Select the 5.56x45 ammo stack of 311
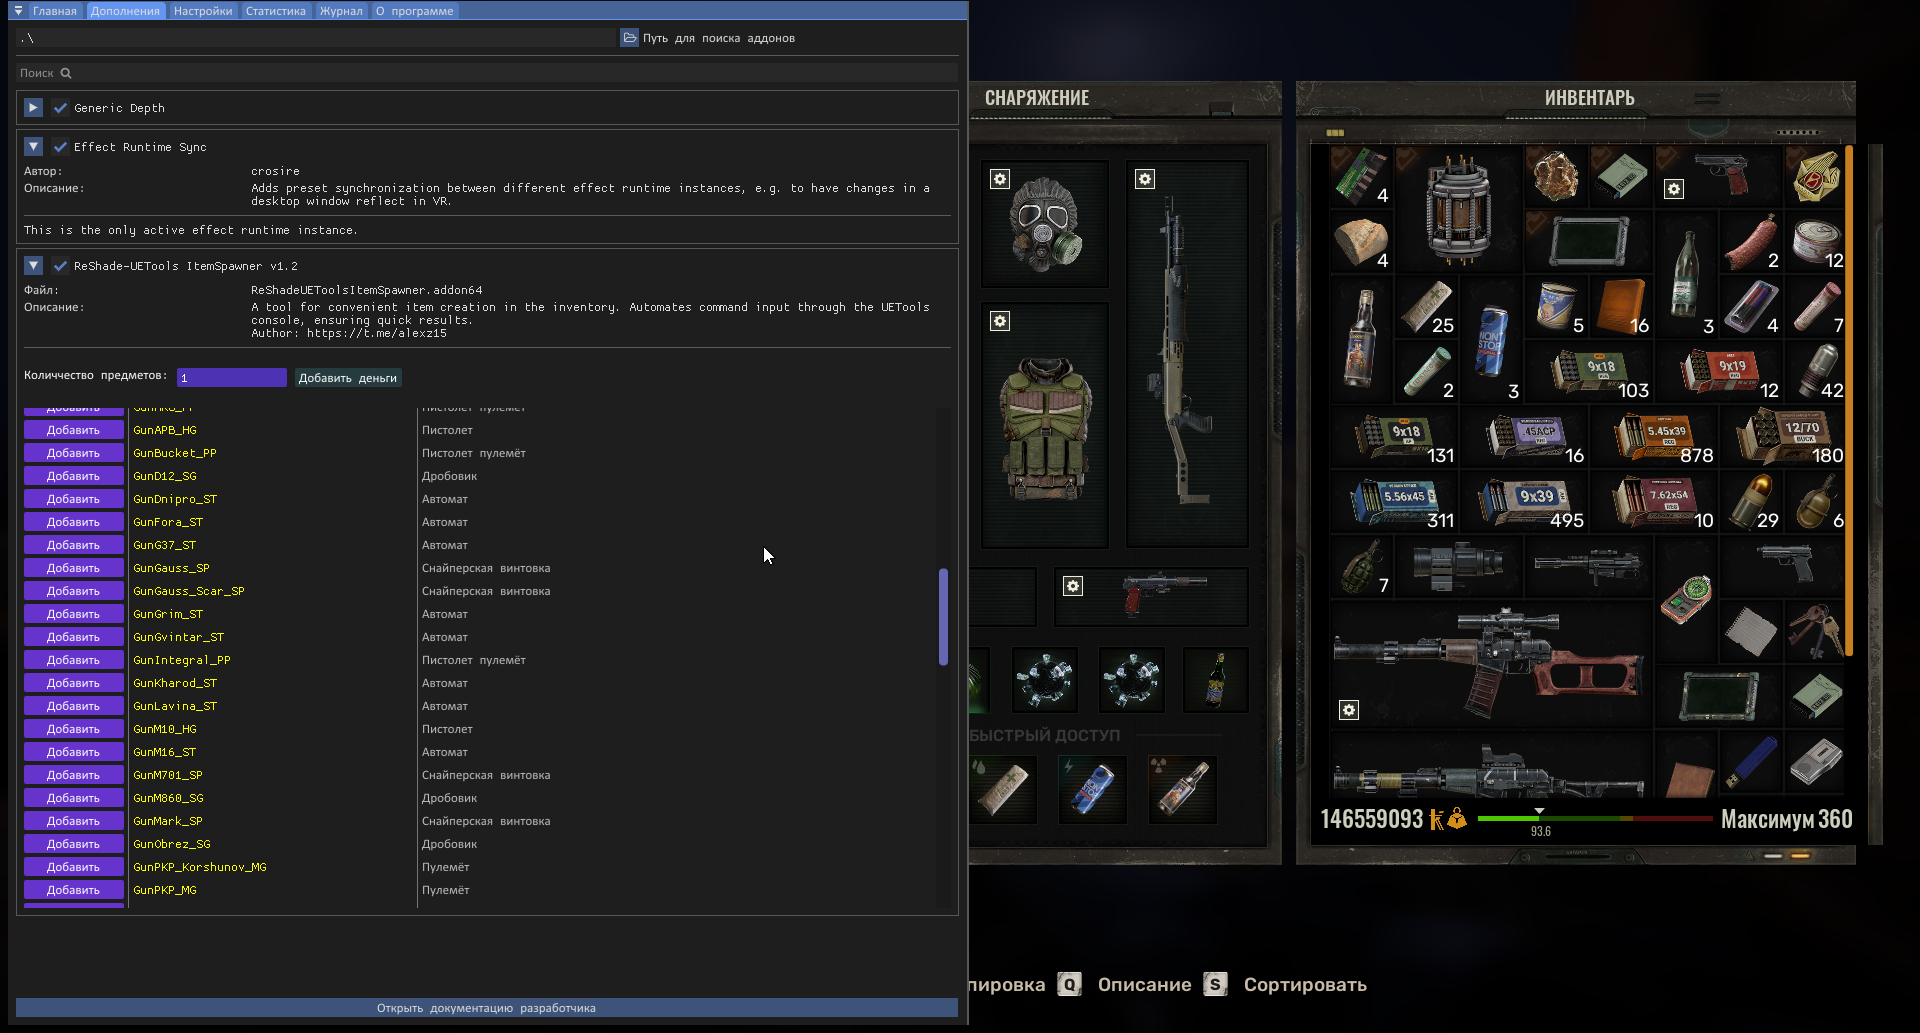This screenshot has width=1920, height=1033. [1394, 501]
